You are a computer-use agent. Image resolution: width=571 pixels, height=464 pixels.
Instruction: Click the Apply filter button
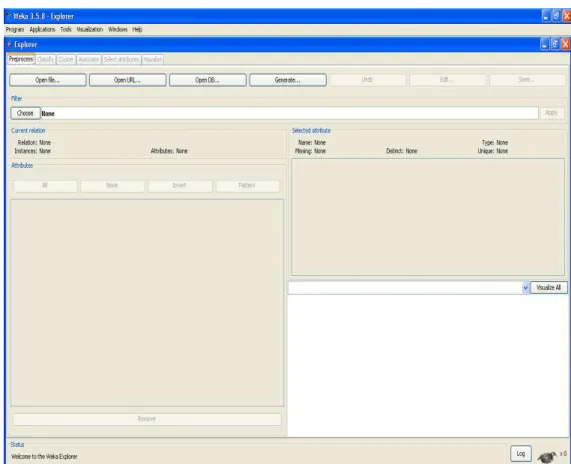552,113
